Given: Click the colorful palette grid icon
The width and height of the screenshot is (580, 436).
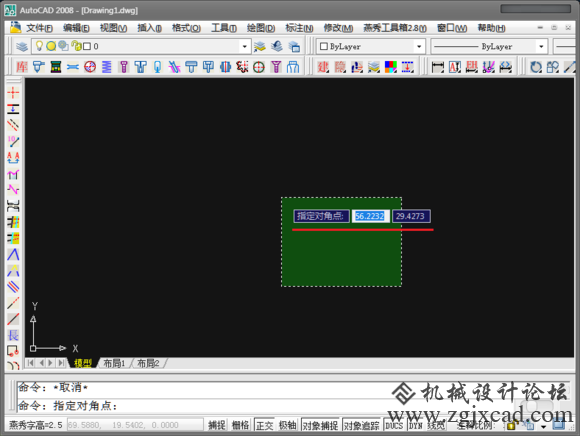Looking at the screenshot, I should point(391,67).
